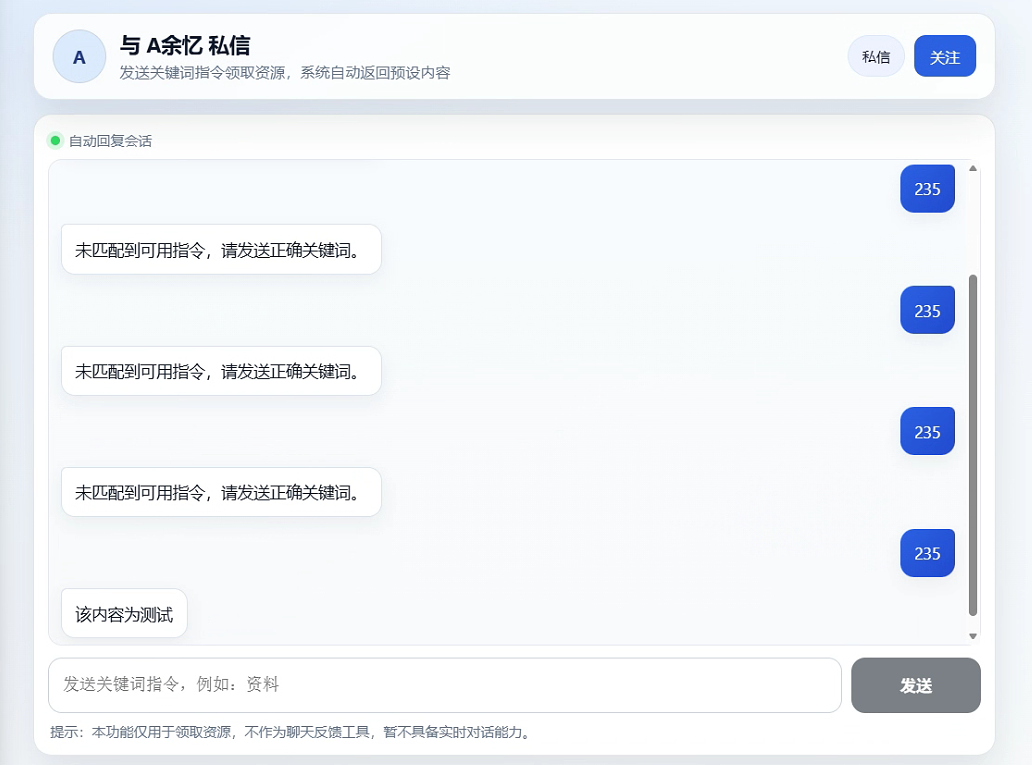Image resolution: width=1032 pixels, height=765 pixels.
Task: Click the "与 A余忆 私信" header title
Action: [x=185, y=45]
